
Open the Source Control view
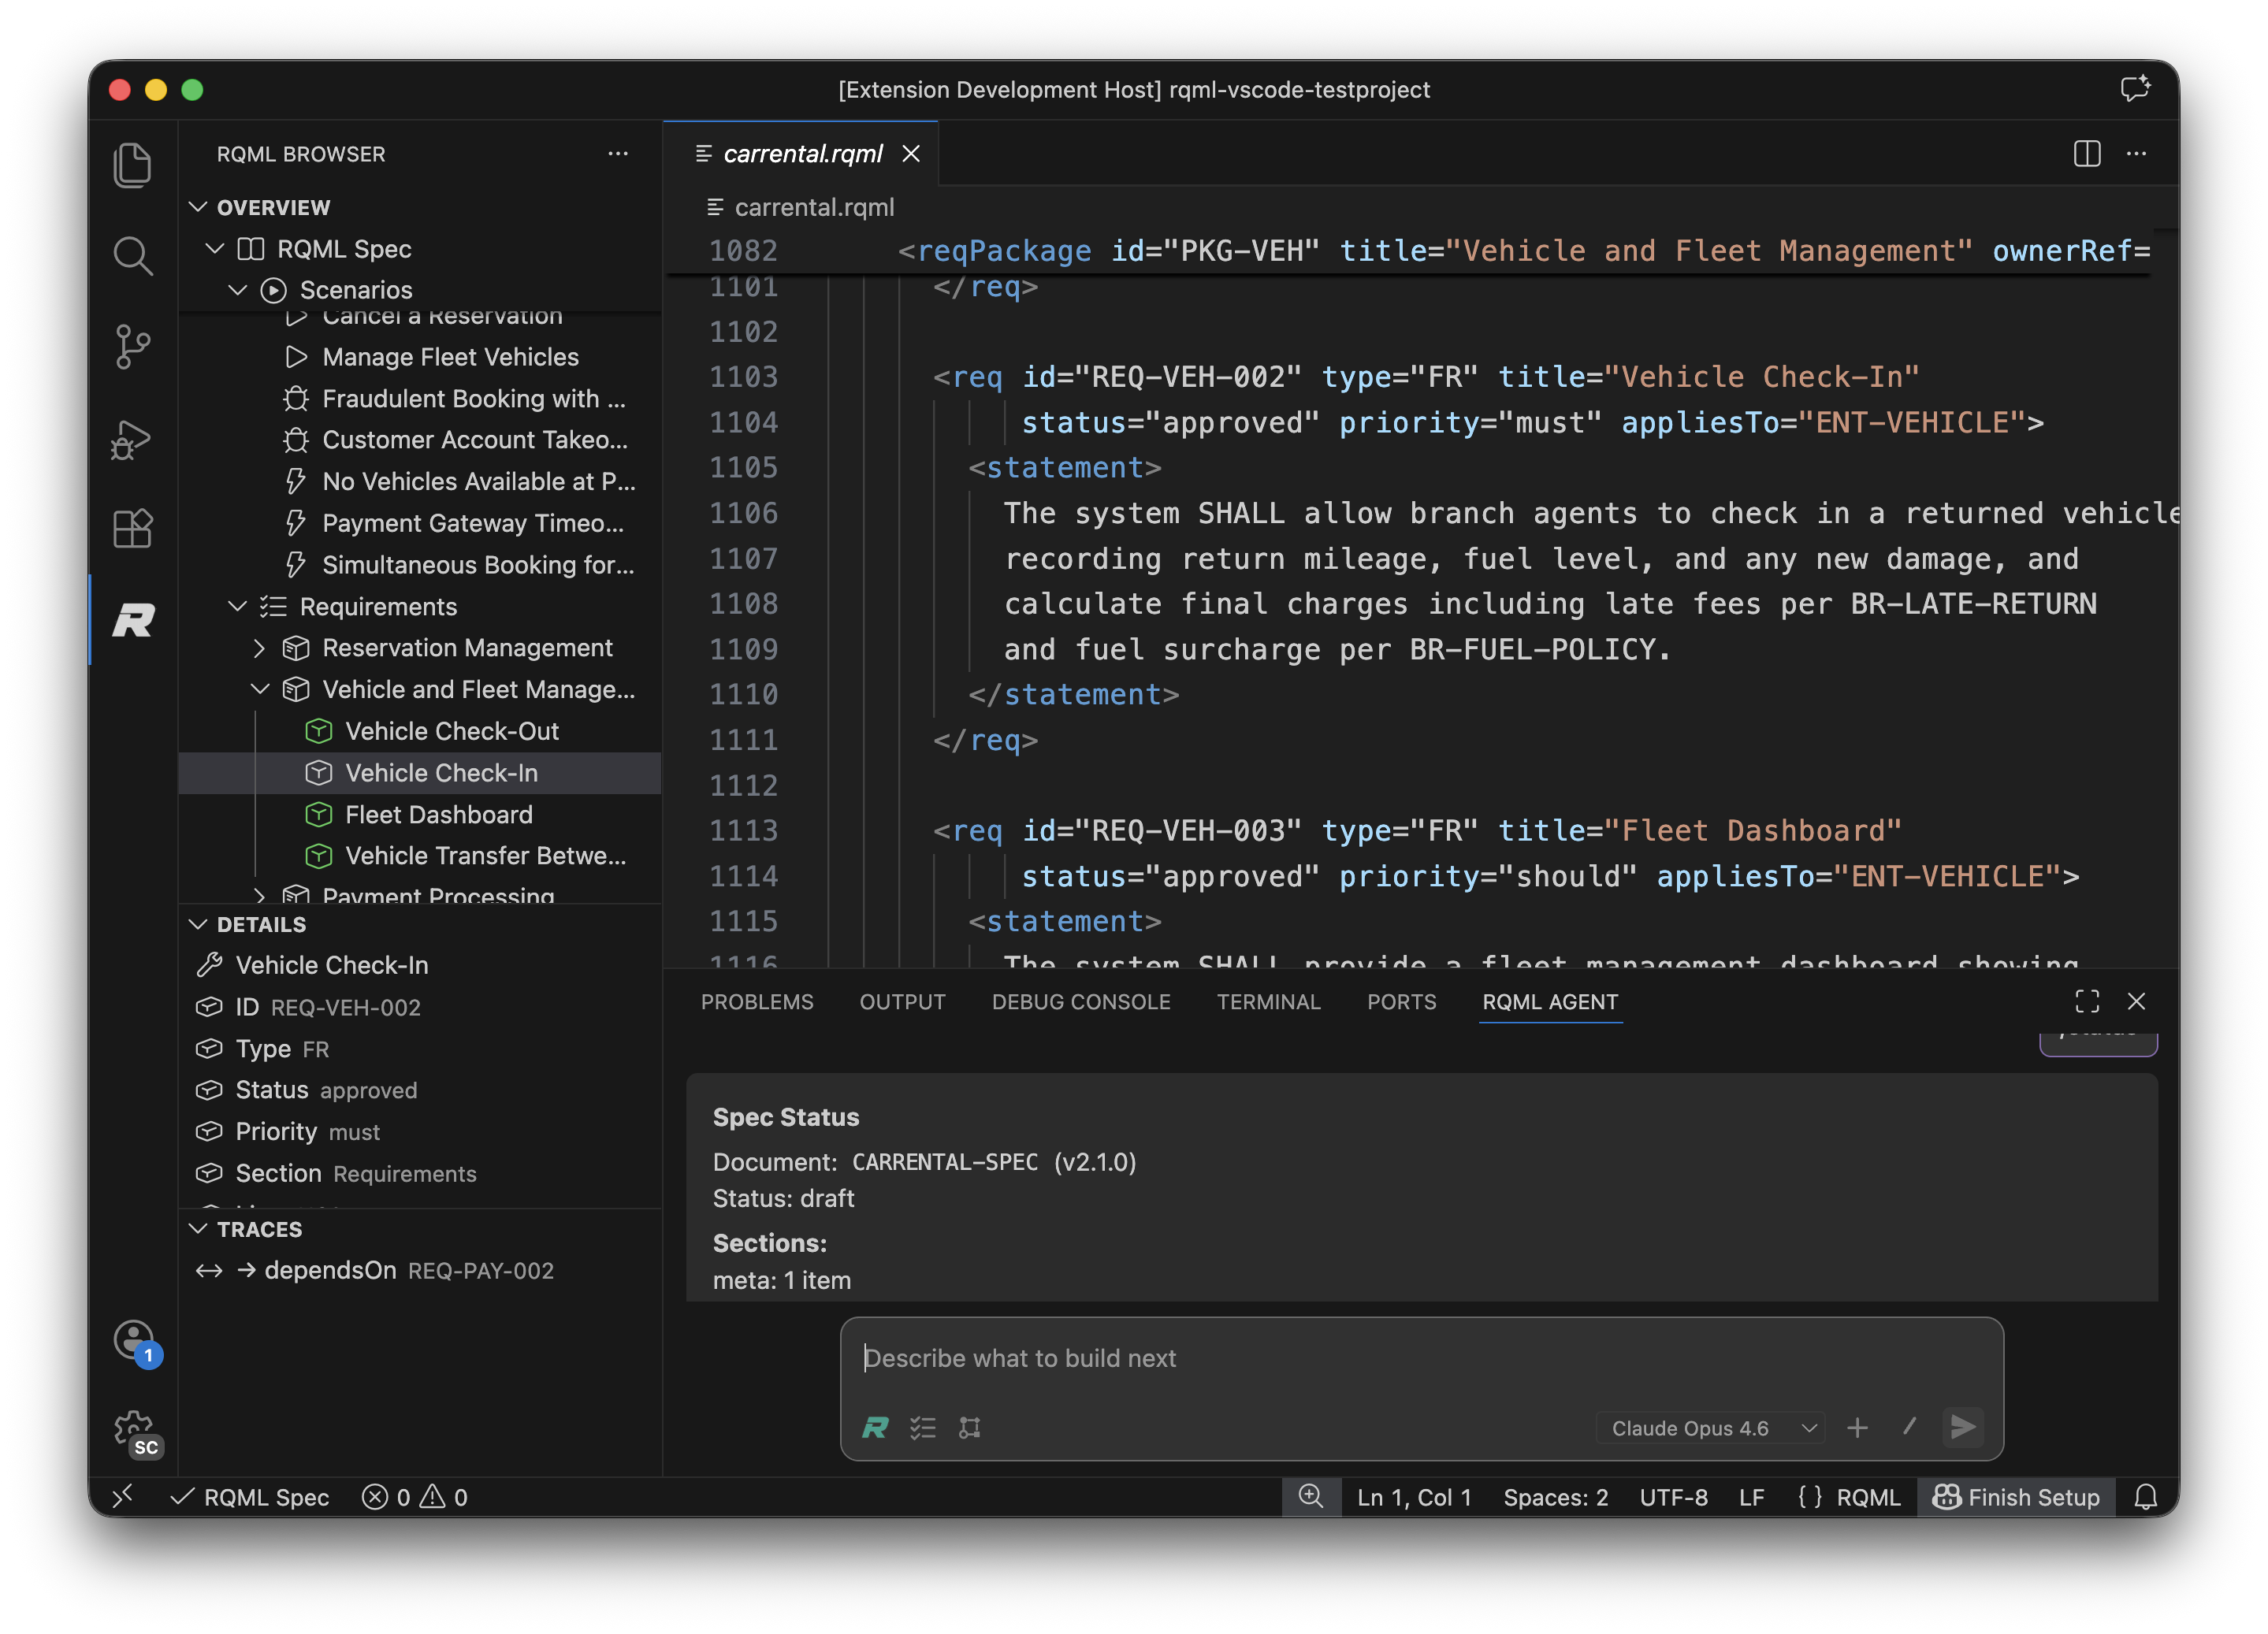coord(133,345)
